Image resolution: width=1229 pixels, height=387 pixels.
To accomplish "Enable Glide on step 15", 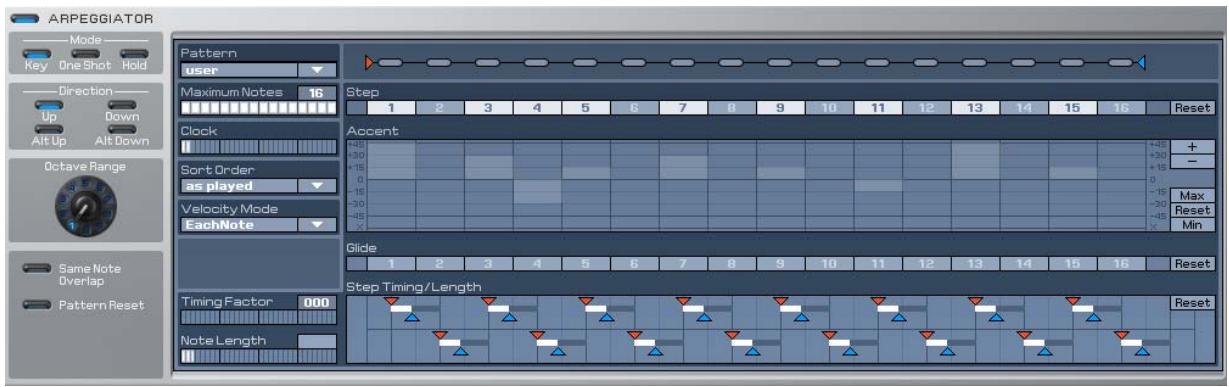I will [x=1074, y=264].
